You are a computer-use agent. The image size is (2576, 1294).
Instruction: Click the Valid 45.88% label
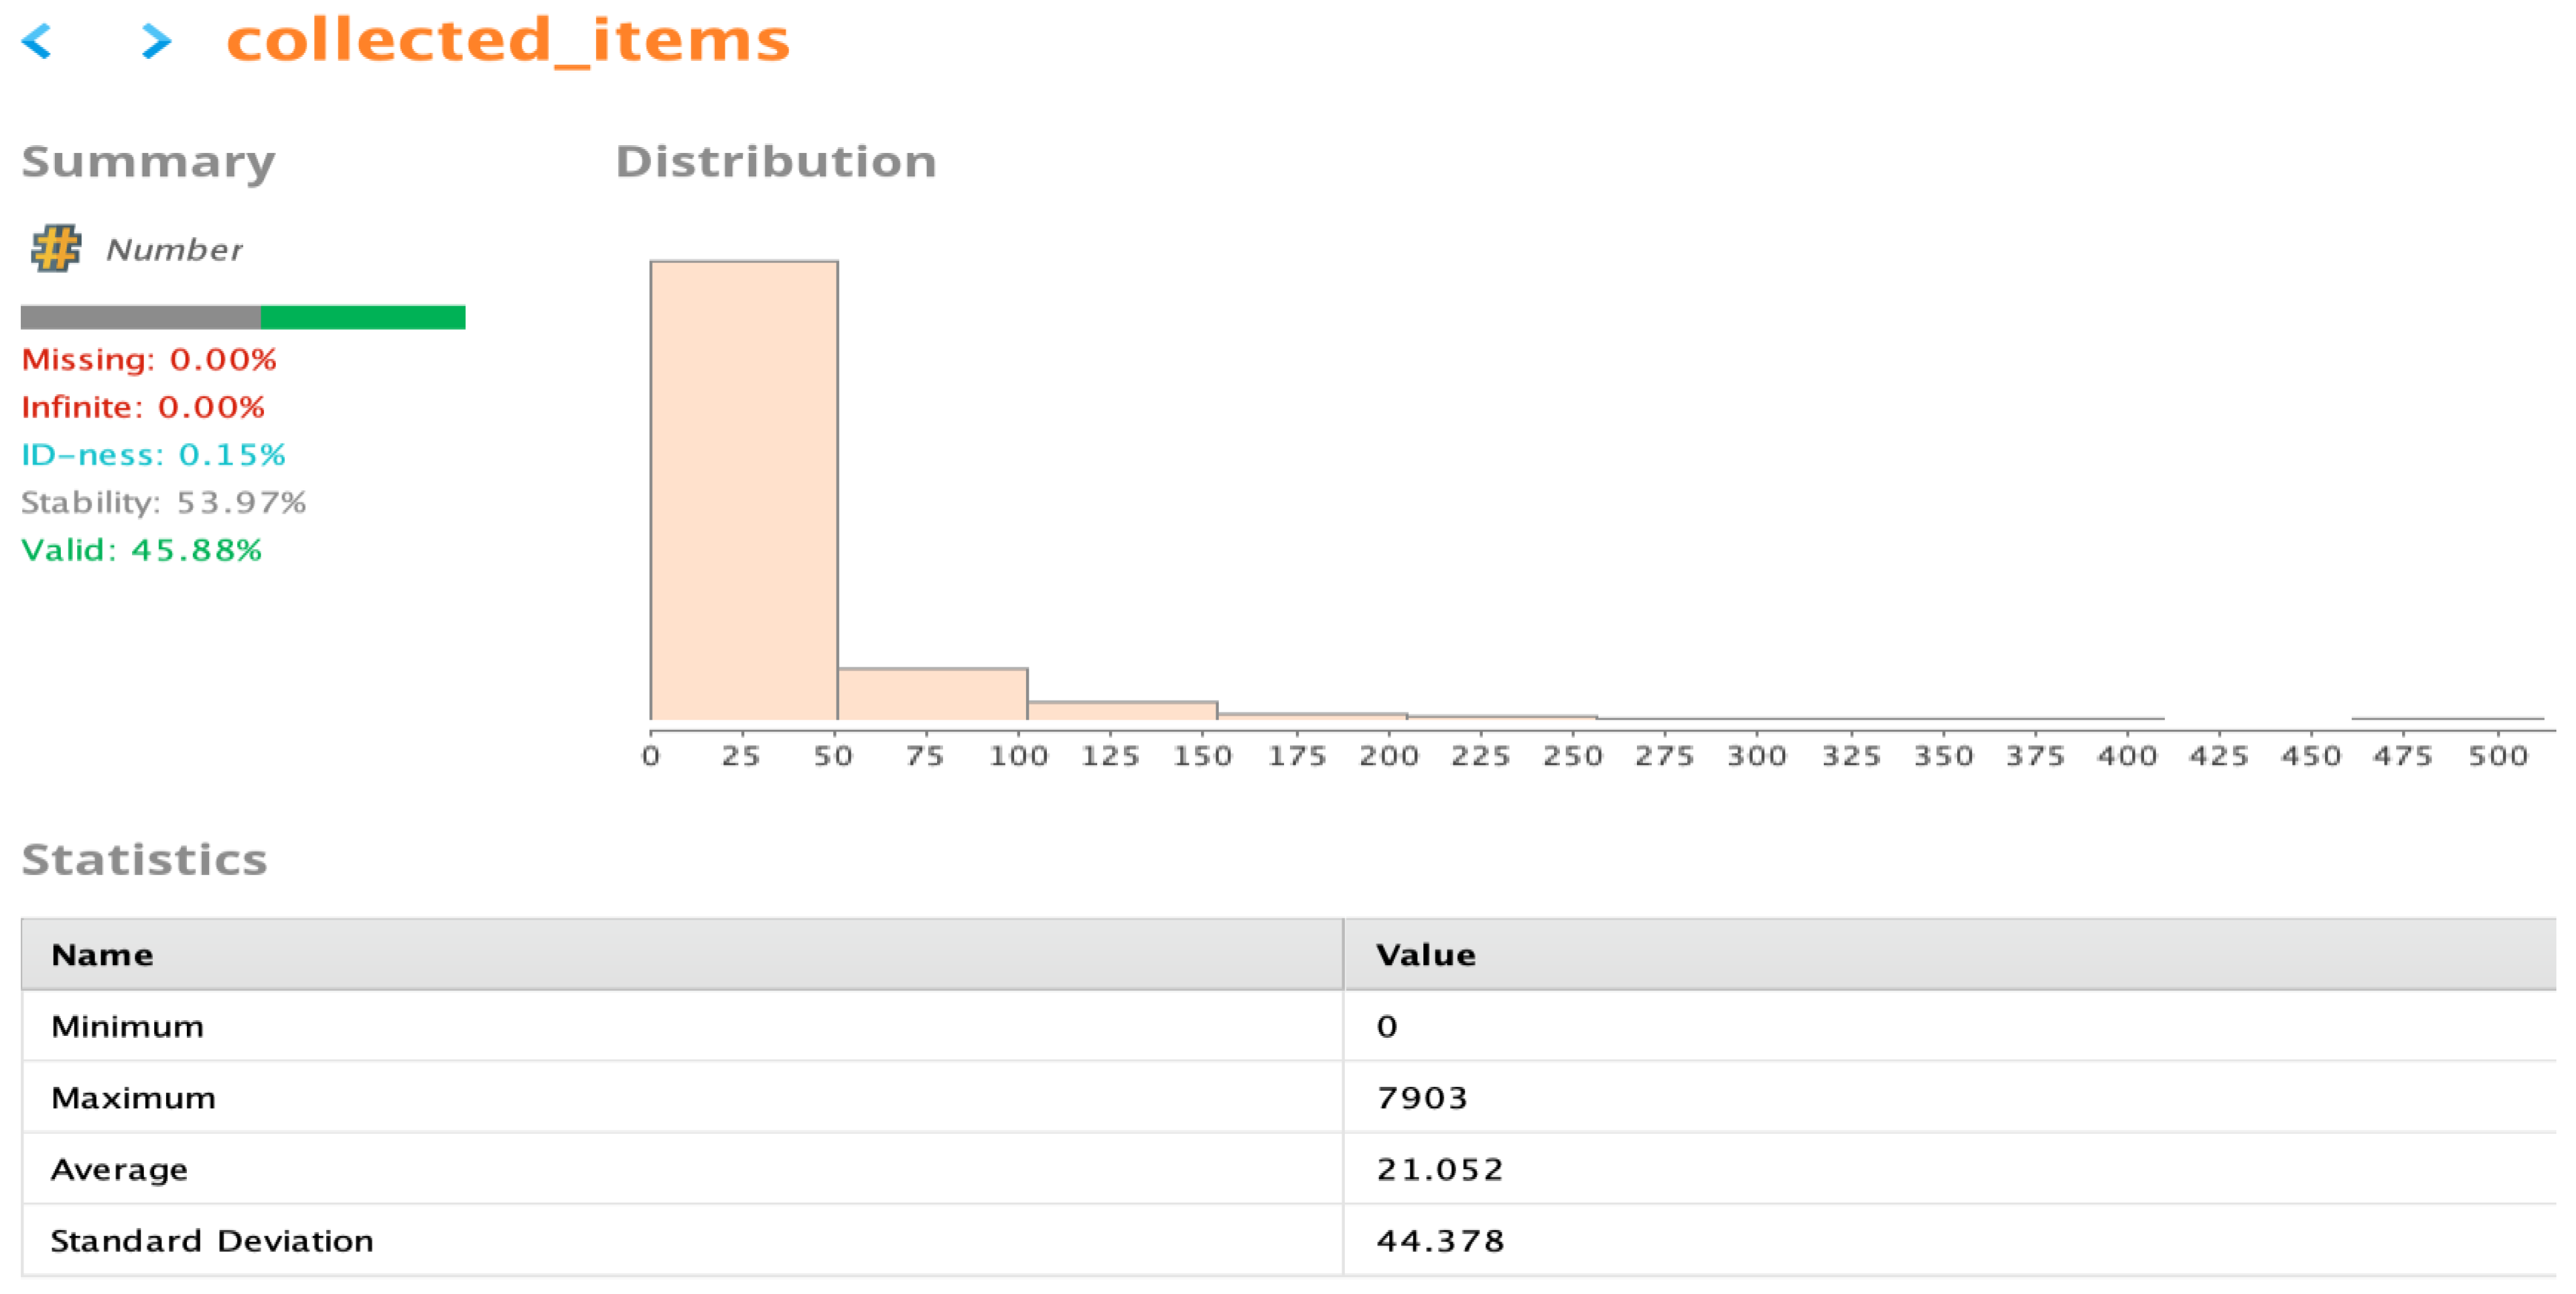click(x=142, y=550)
